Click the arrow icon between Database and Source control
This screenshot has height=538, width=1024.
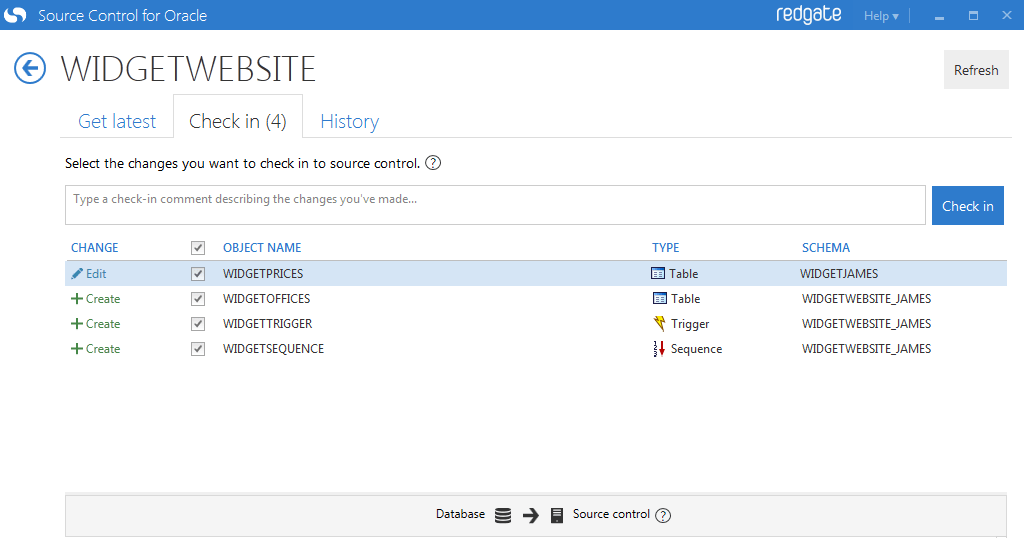tap(531, 515)
